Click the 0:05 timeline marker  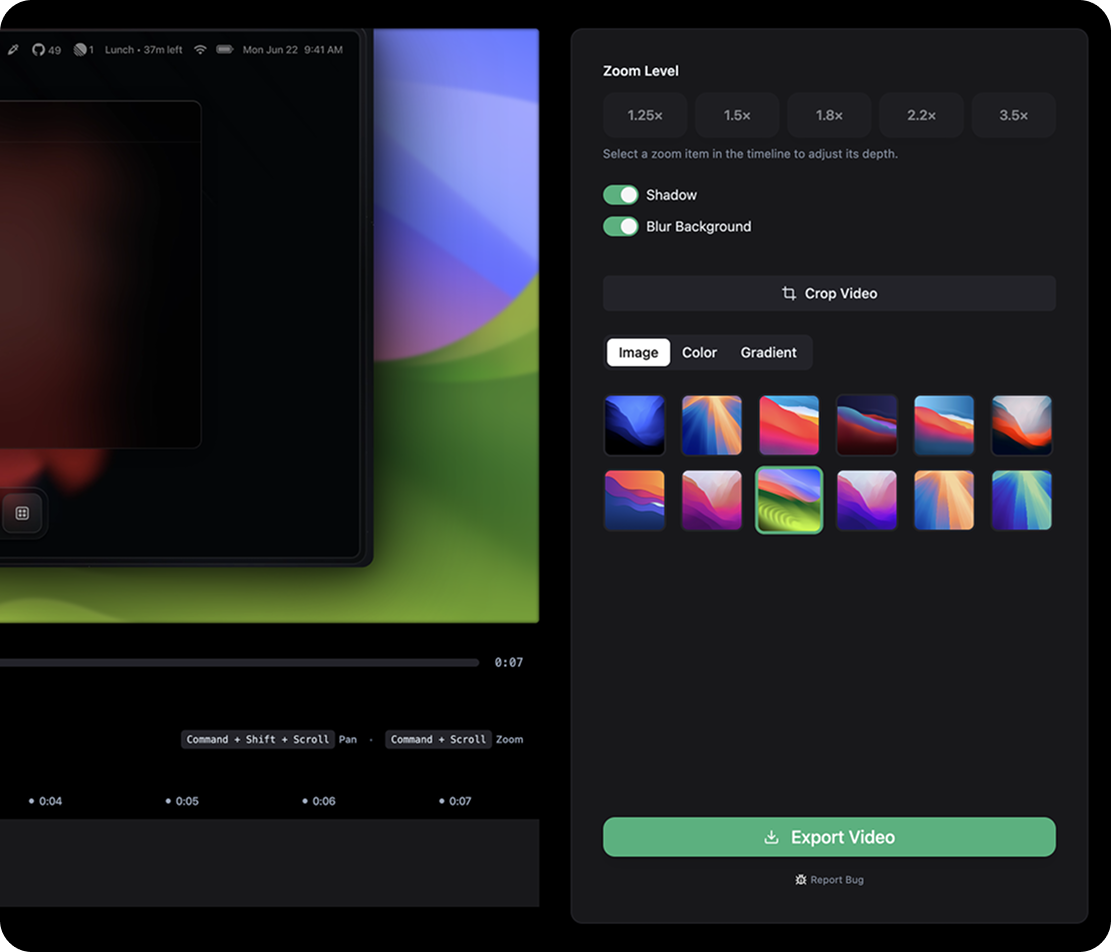pyautogui.click(x=182, y=801)
